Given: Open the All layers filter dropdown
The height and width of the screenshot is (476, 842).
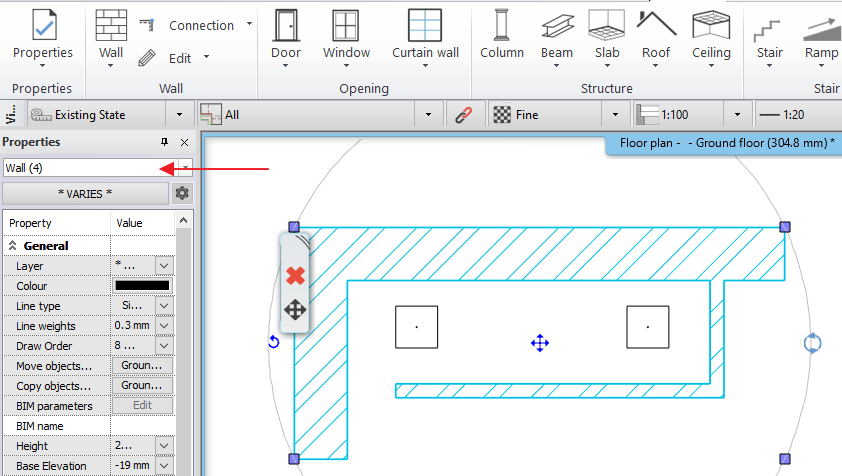Looking at the screenshot, I should 428,114.
